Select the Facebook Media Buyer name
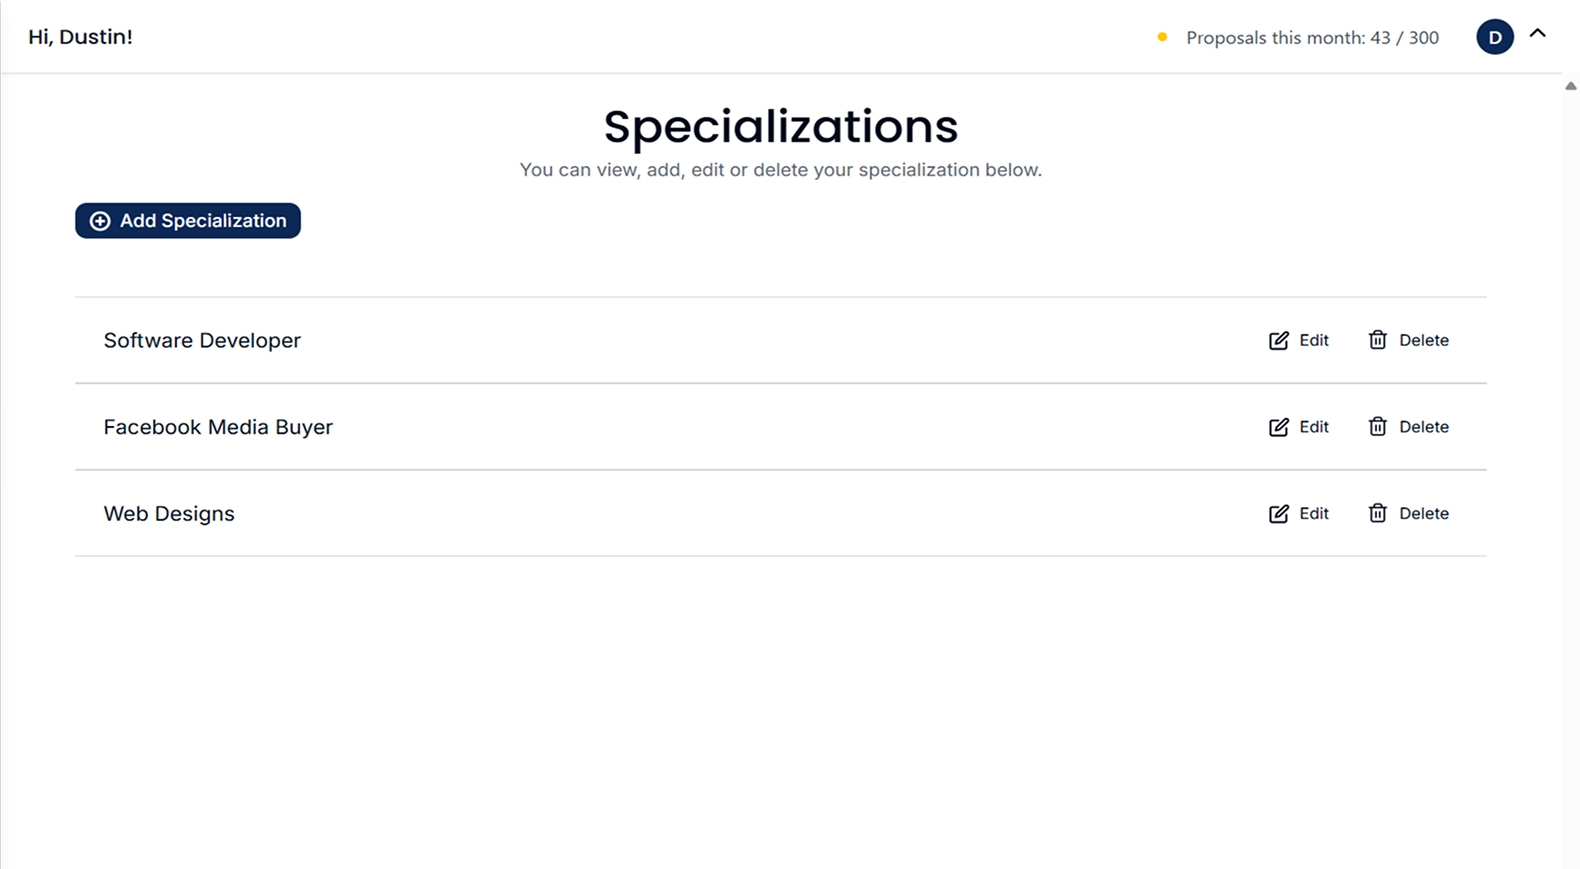 [218, 427]
